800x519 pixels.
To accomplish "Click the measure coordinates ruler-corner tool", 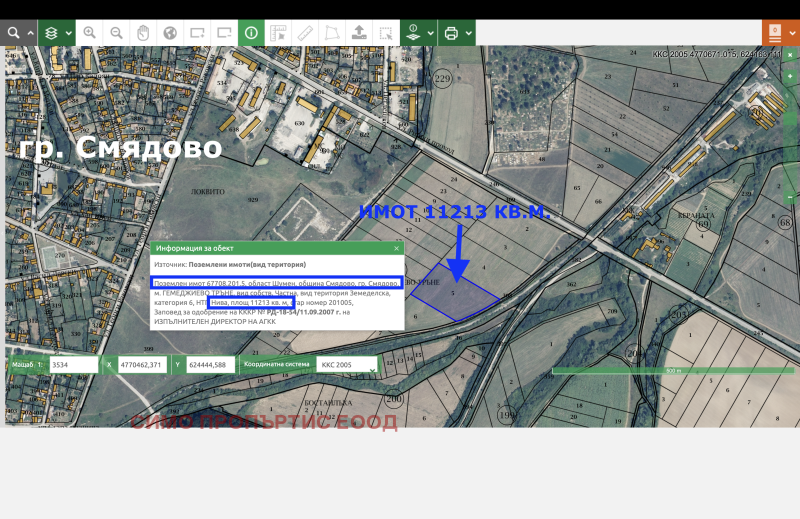I will tap(278, 33).
